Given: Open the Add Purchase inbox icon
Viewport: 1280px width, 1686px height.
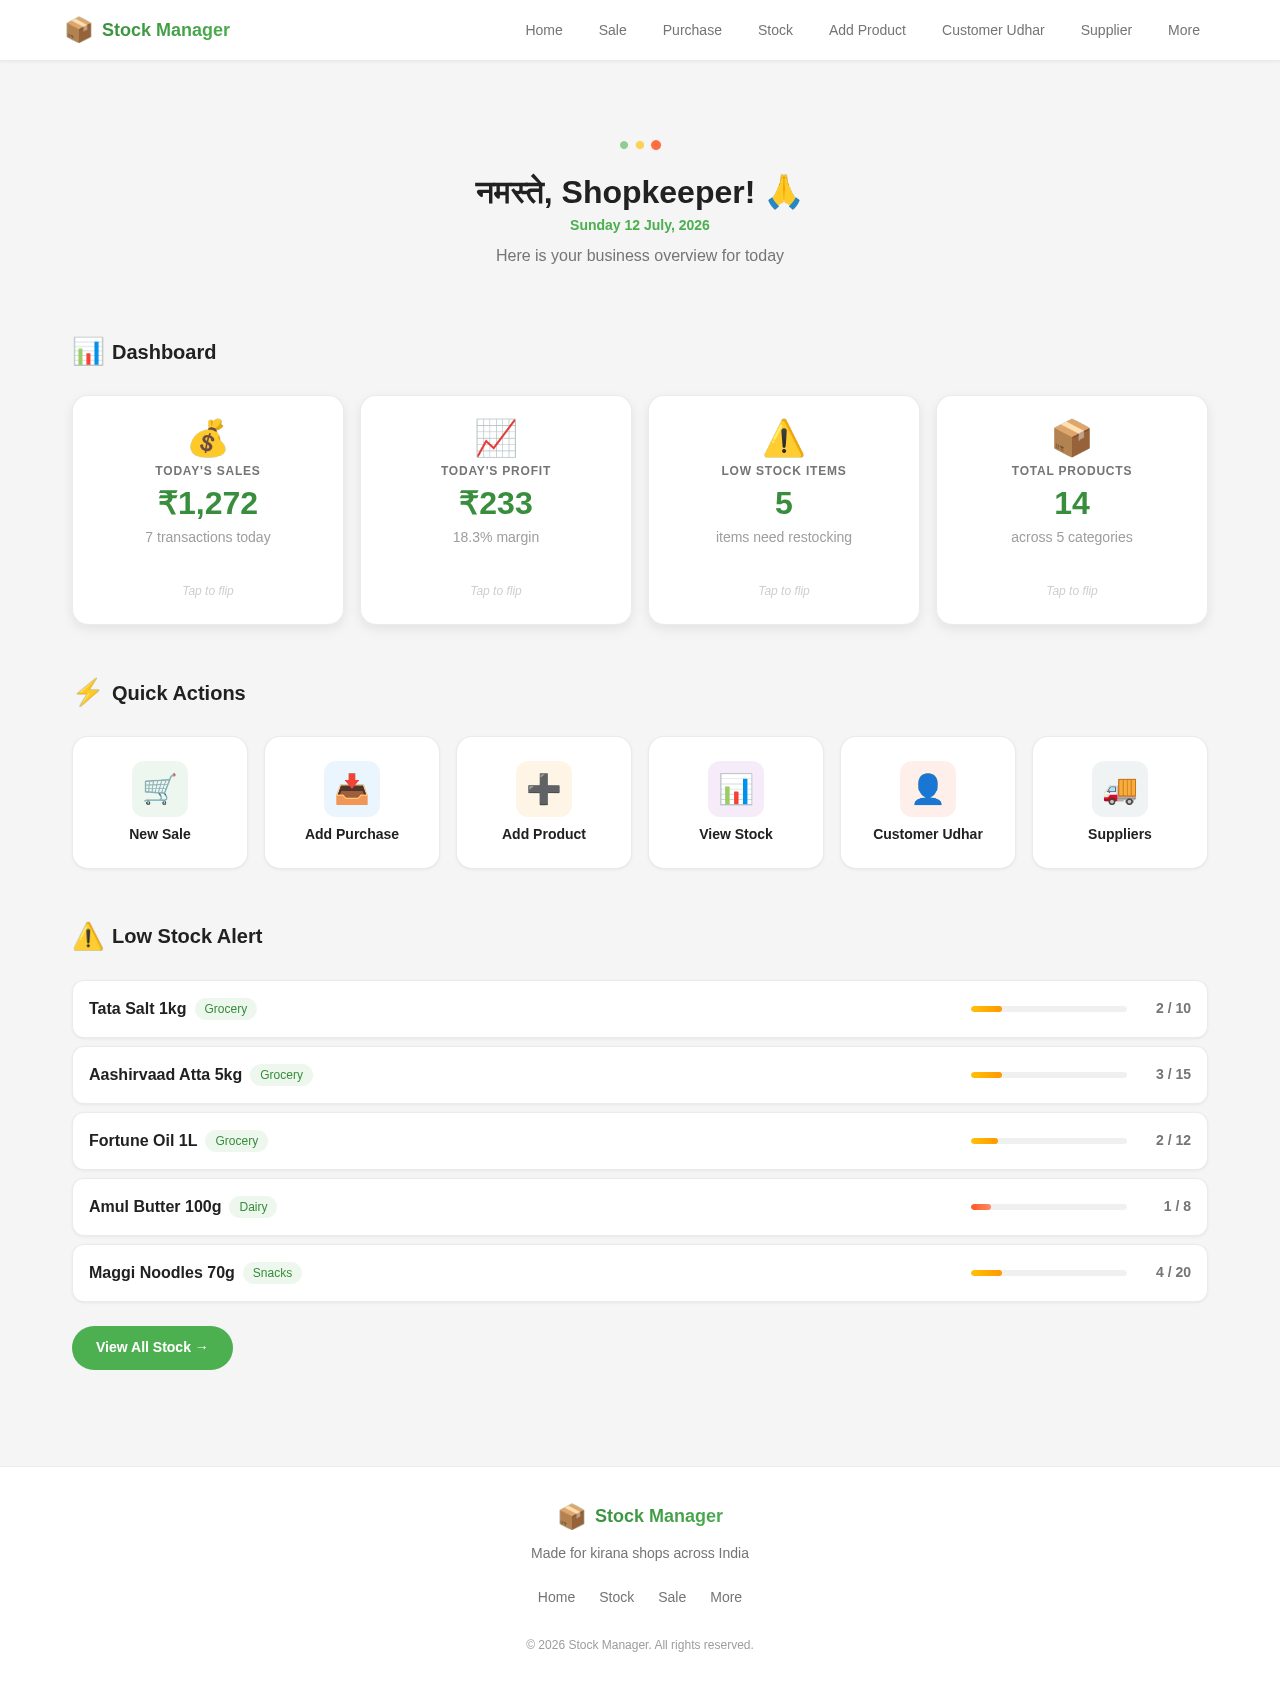Looking at the screenshot, I should click(x=352, y=789).
